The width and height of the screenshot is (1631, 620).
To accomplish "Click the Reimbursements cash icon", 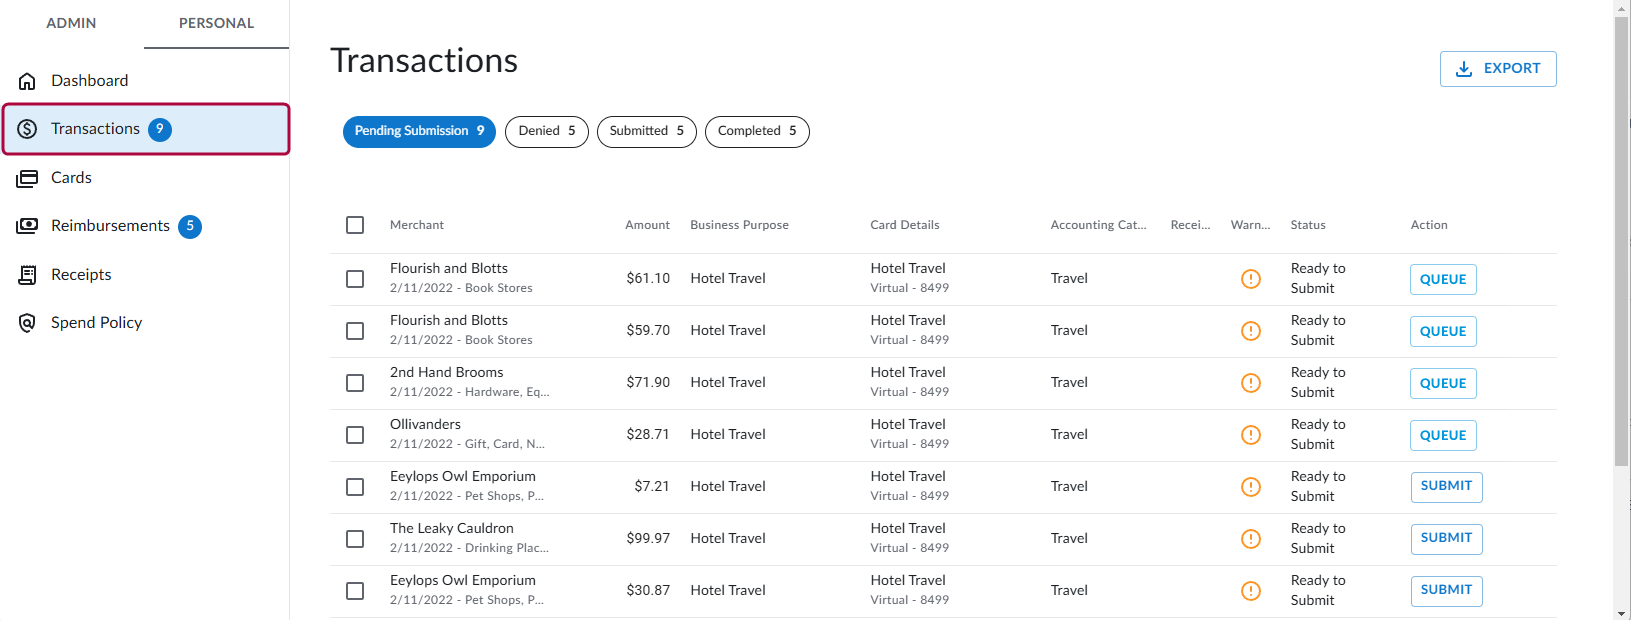I will click(27, 226).
